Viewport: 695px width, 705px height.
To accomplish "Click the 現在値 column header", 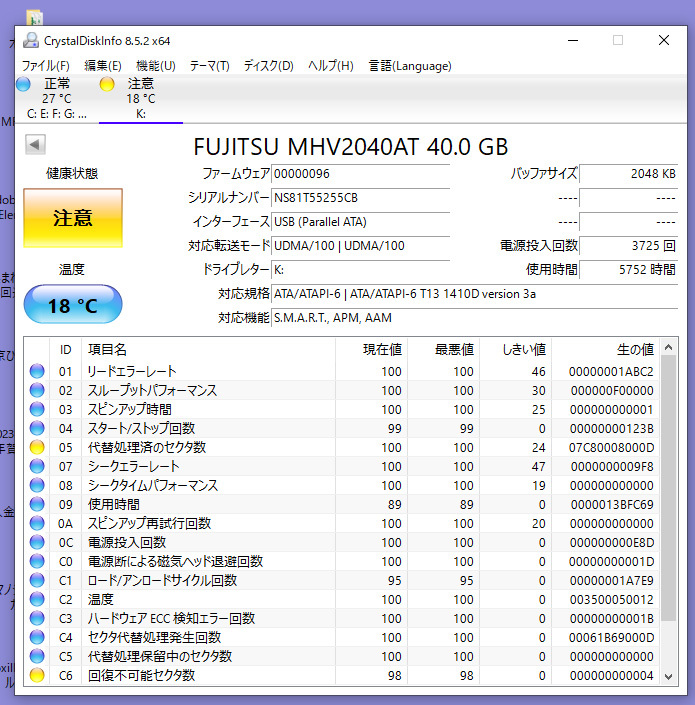I will click(372, 349).
